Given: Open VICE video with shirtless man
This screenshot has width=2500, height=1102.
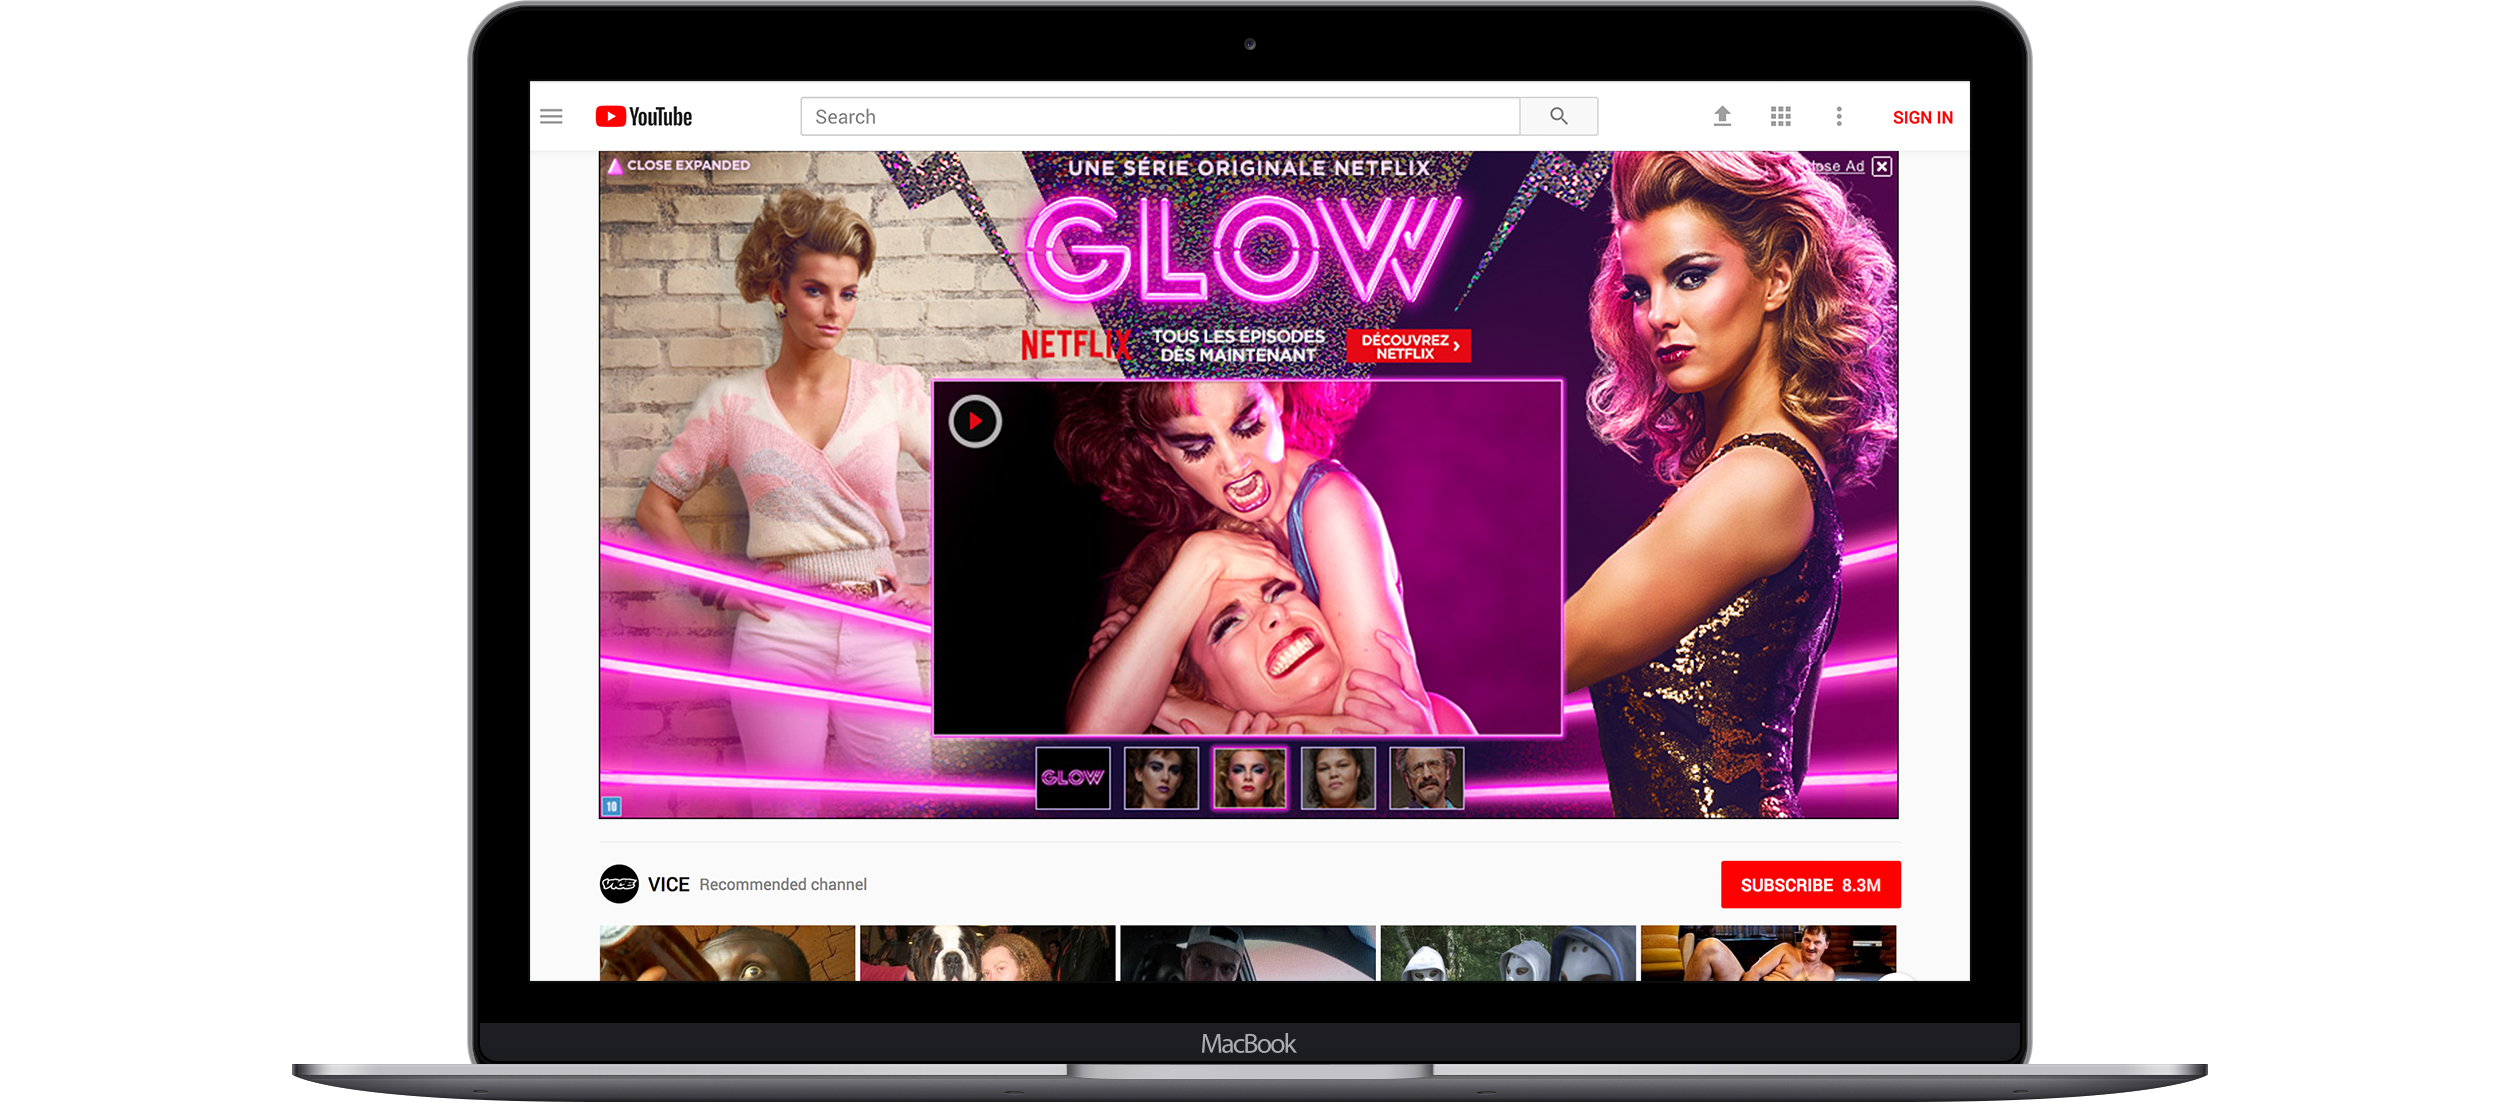Looking at the screenshot, I should [1768, 953].
